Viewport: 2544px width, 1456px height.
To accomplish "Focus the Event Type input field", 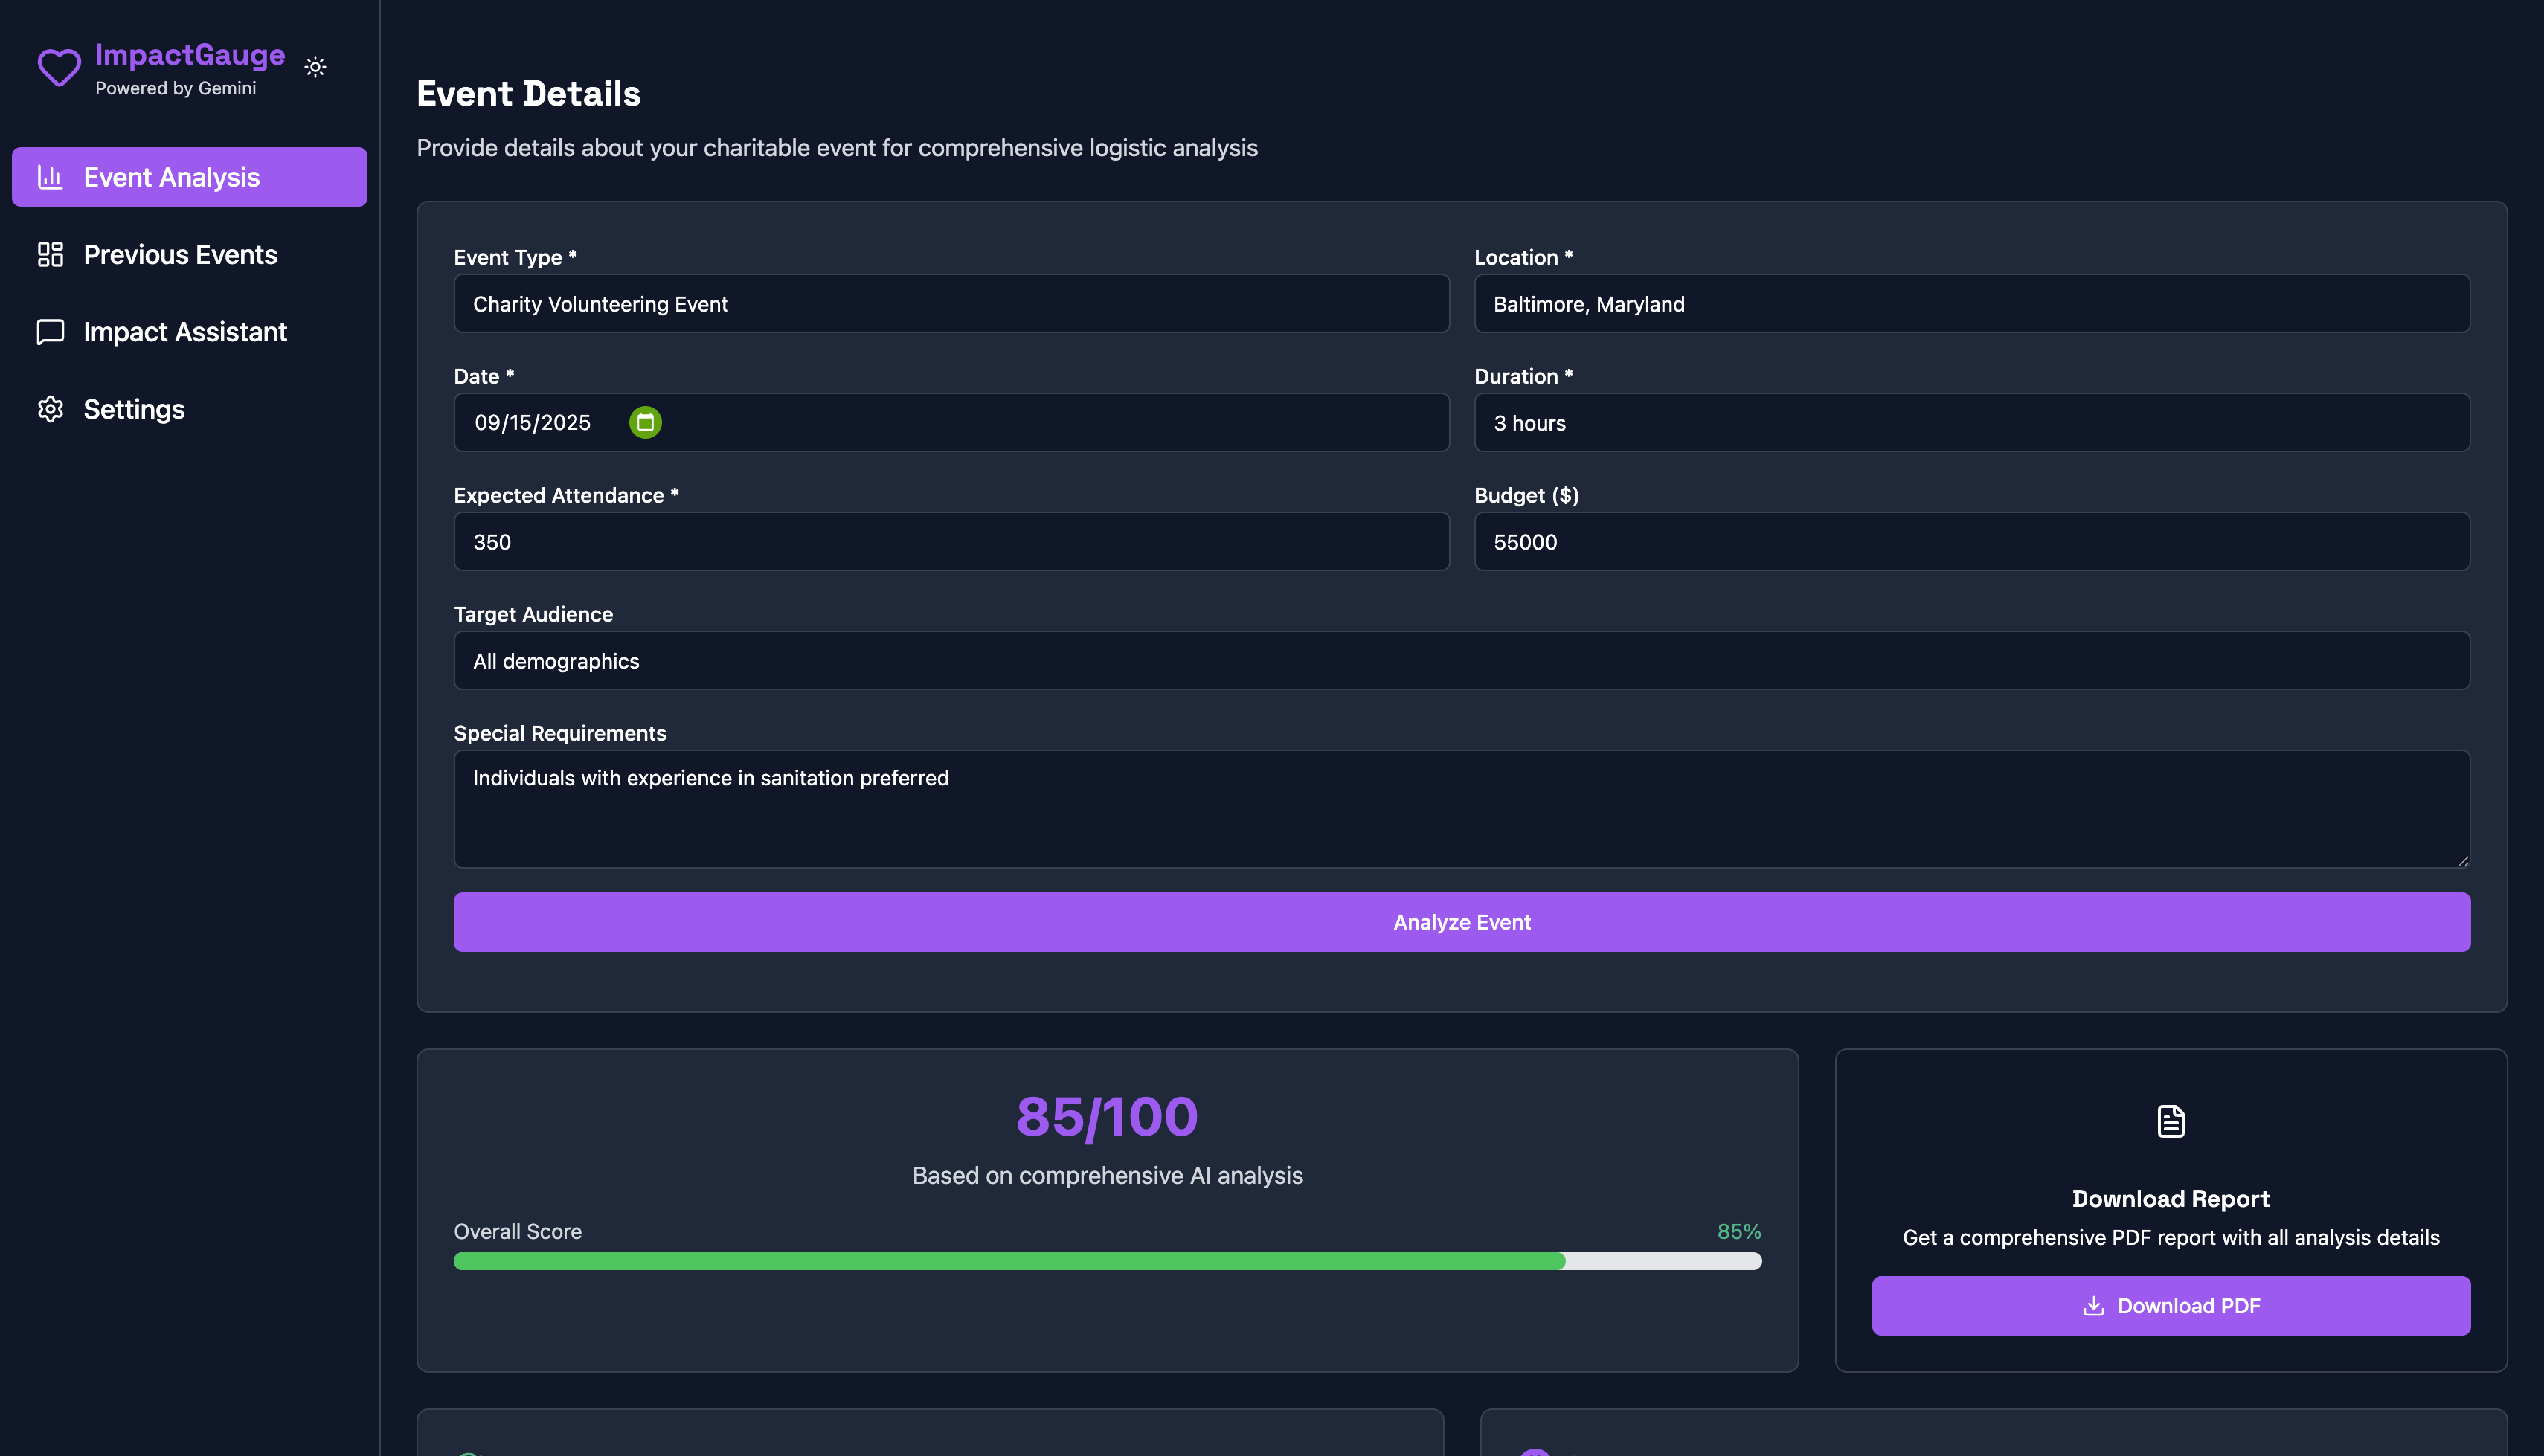I will point(950,304).
